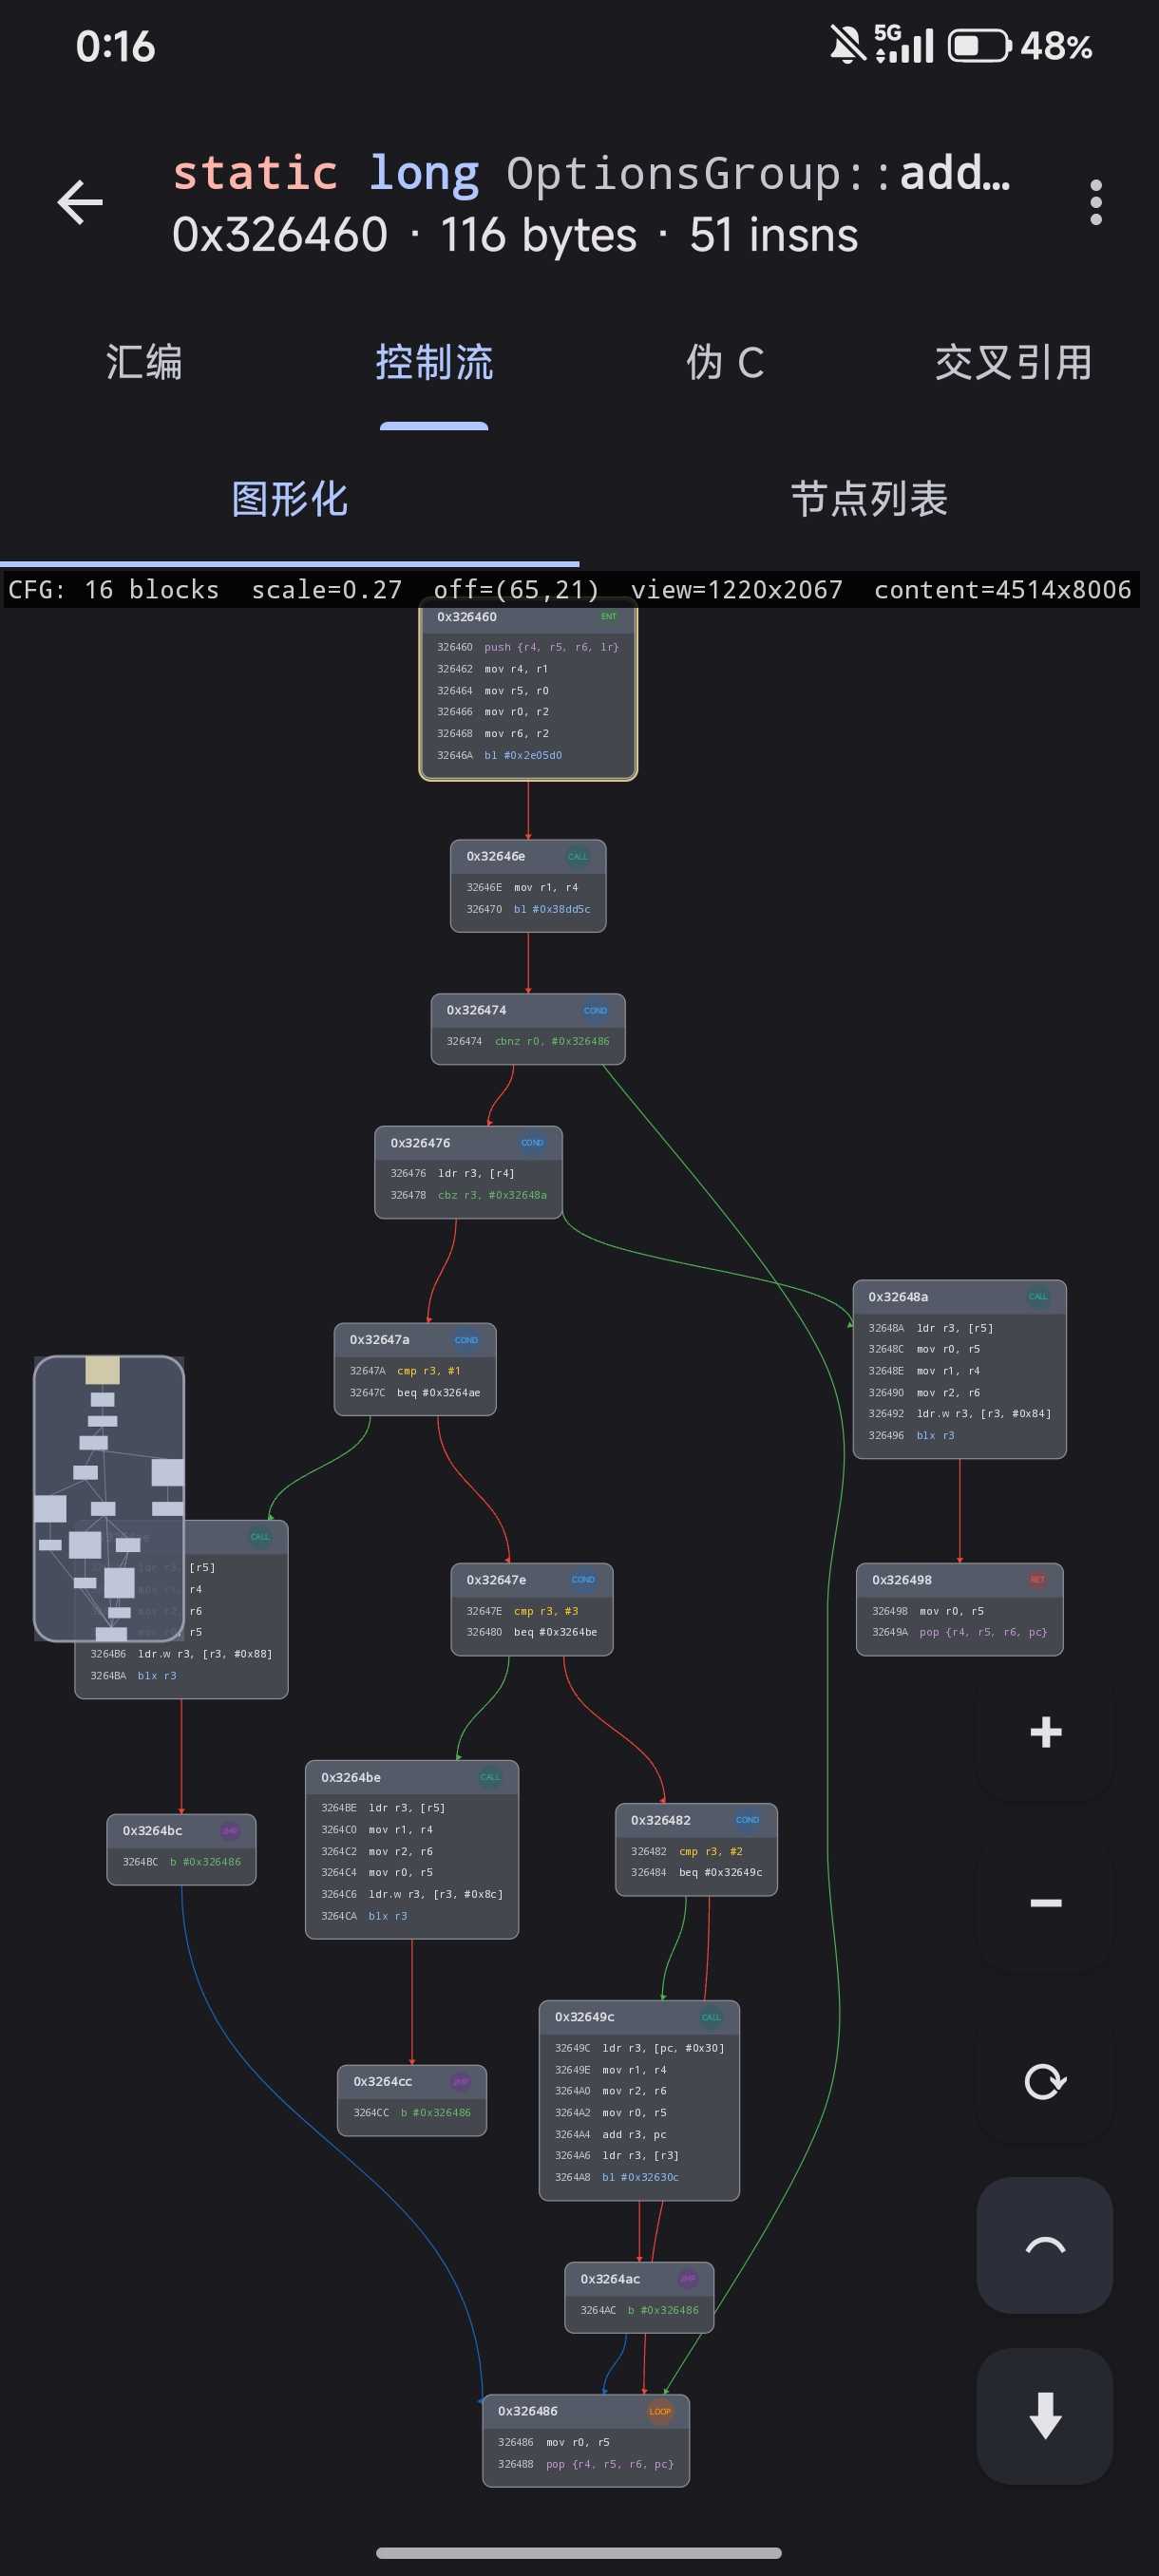Tap instruction 'beq #0x32649c'

pos(721,1872)
